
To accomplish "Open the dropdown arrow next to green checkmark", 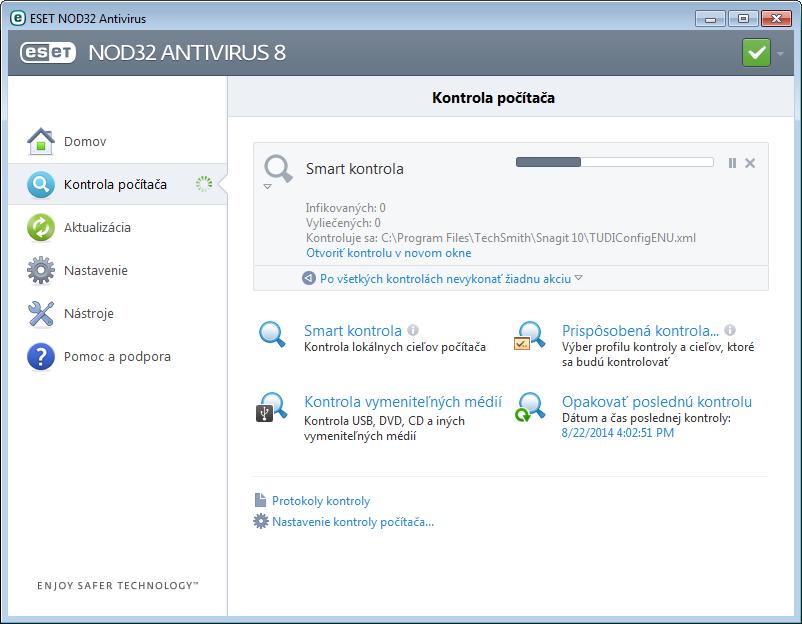I will click(x=780, y=53).
